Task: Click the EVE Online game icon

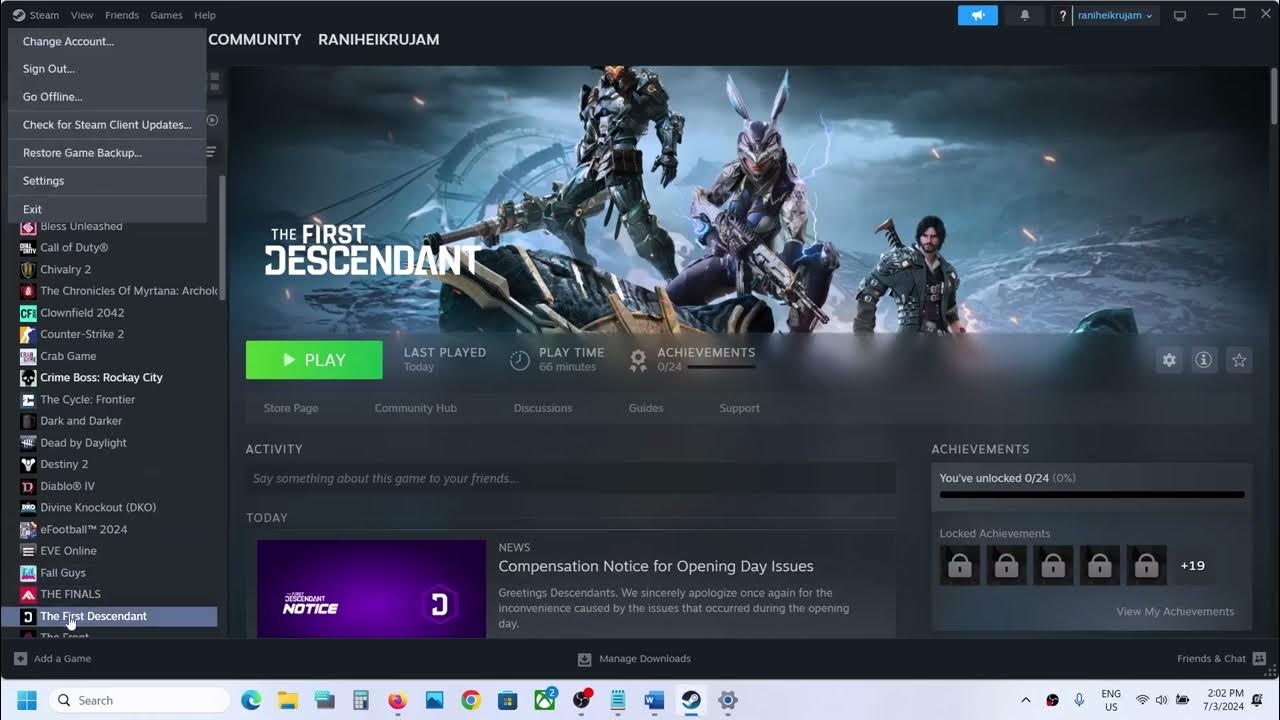Action: [x=28, y=551]
